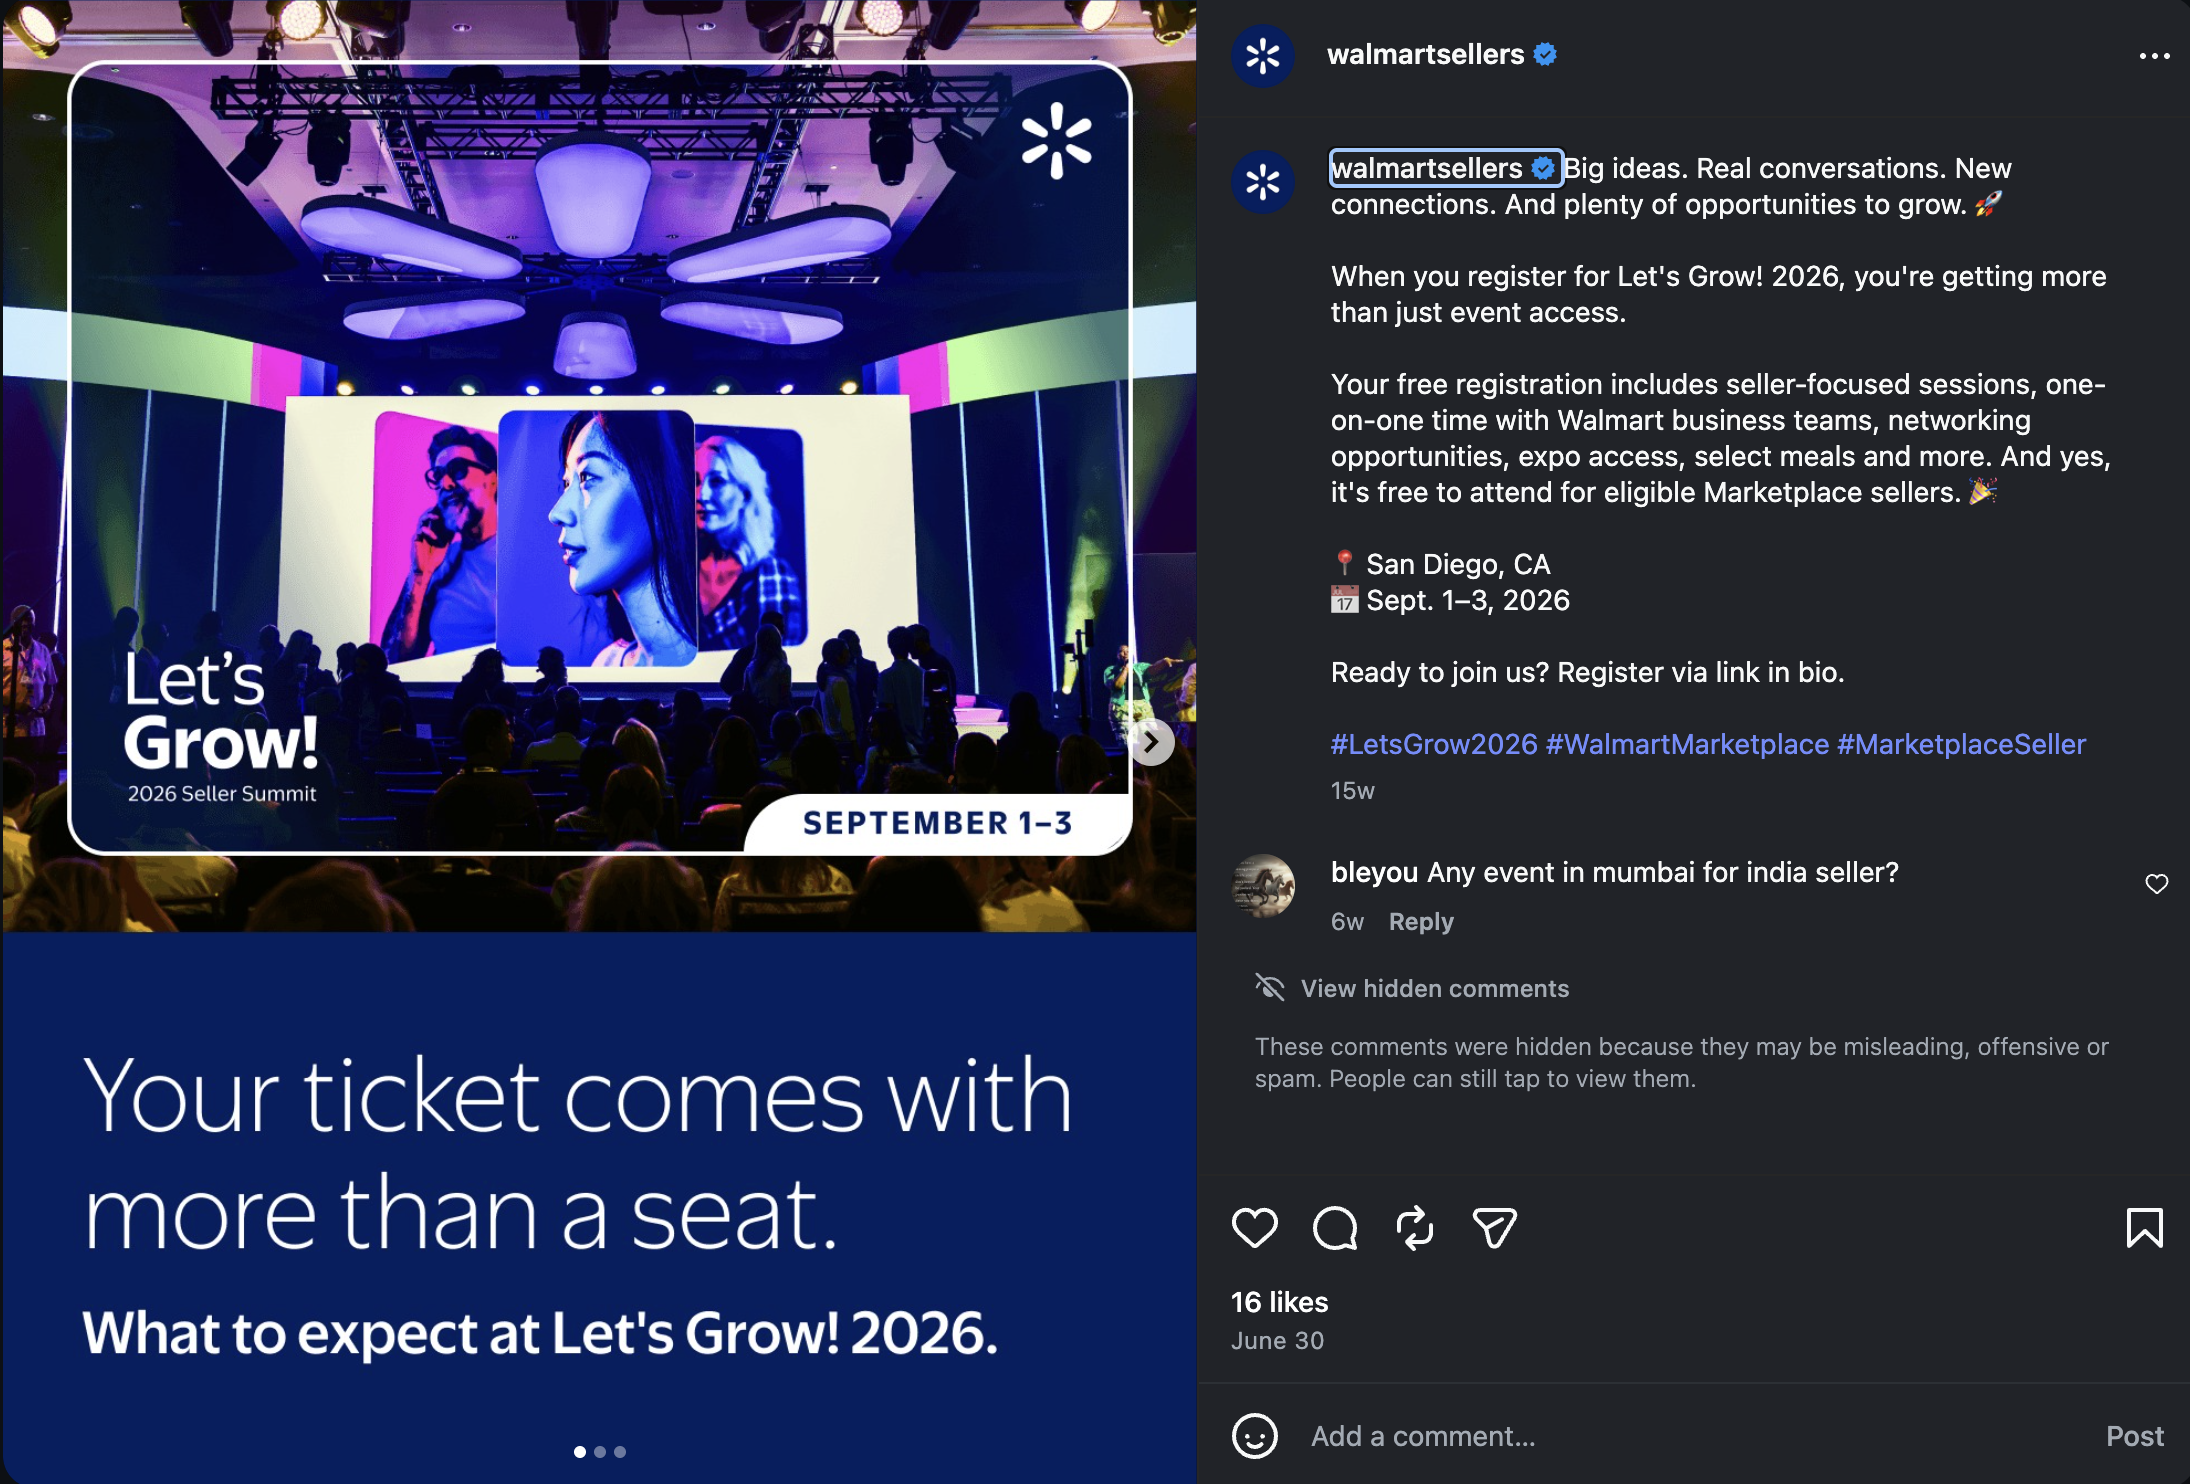The width and height of the screenshot is (2190, 1484).
Task: Click the 'Sept. 1–3, 2026' date text
Action: (x=1468, y=600)
